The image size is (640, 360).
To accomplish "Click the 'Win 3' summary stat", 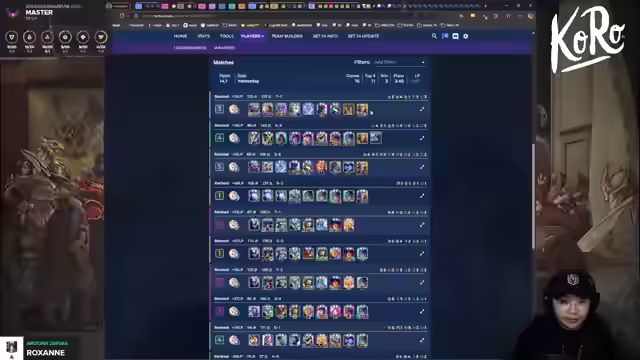I will point(384,78).
